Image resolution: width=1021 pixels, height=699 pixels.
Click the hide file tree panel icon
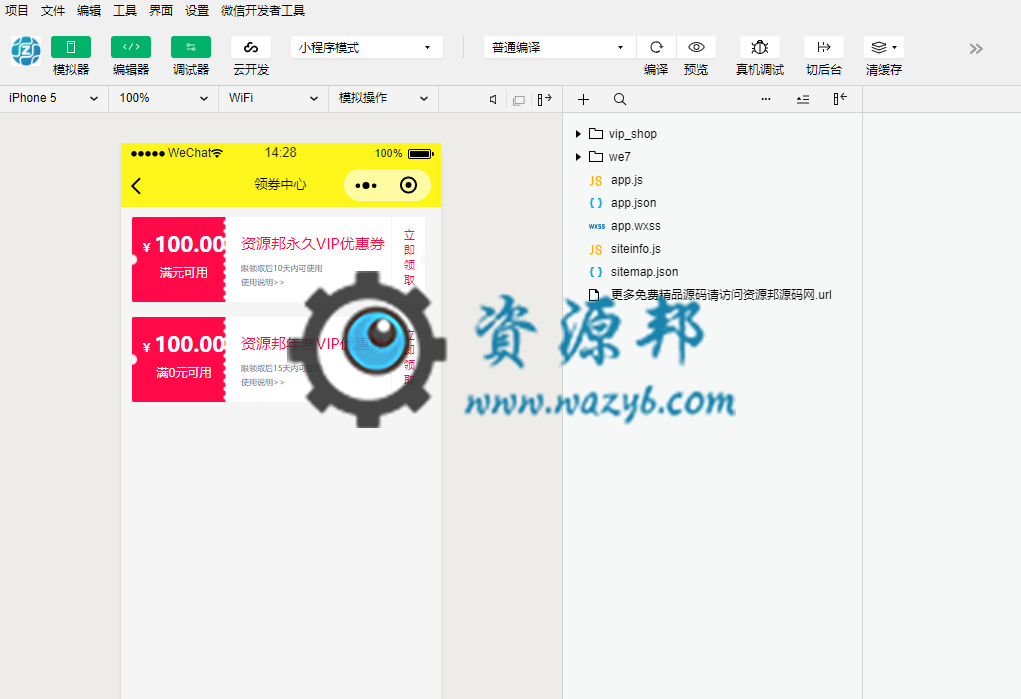pos(840,98)
